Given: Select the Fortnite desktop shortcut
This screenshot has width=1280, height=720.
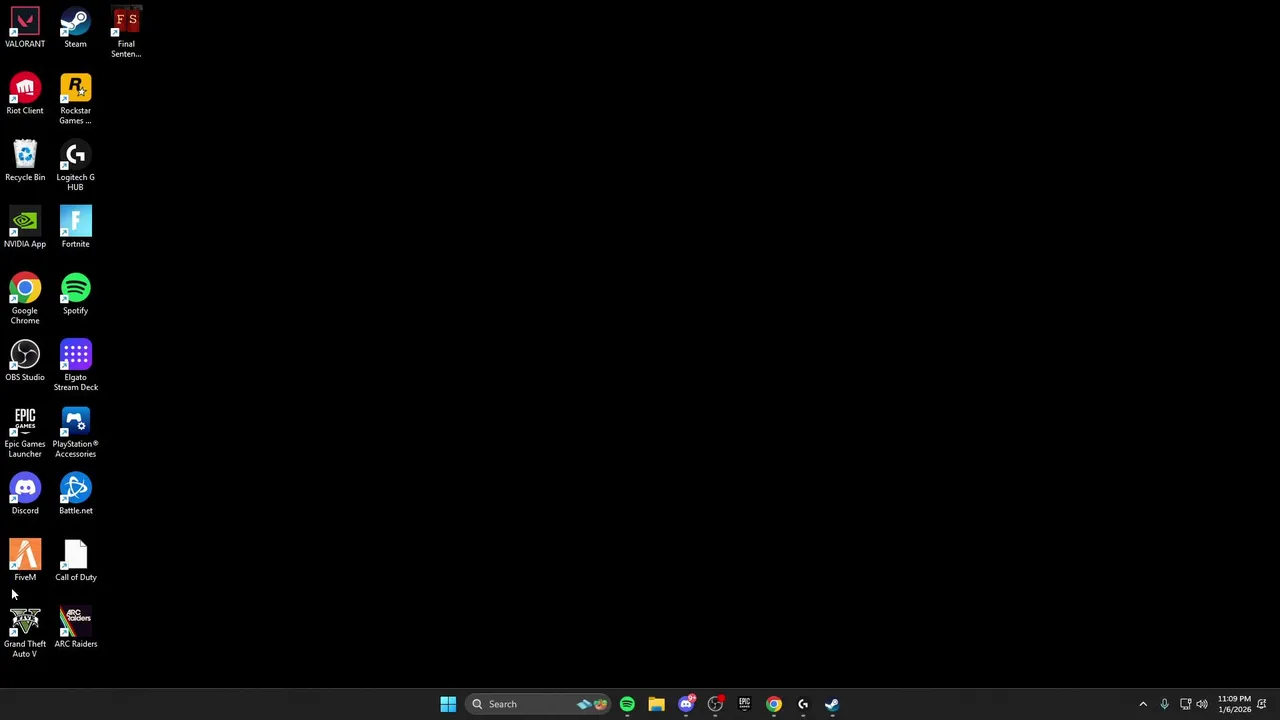Looking at the screenshot, I should [75, 229].
